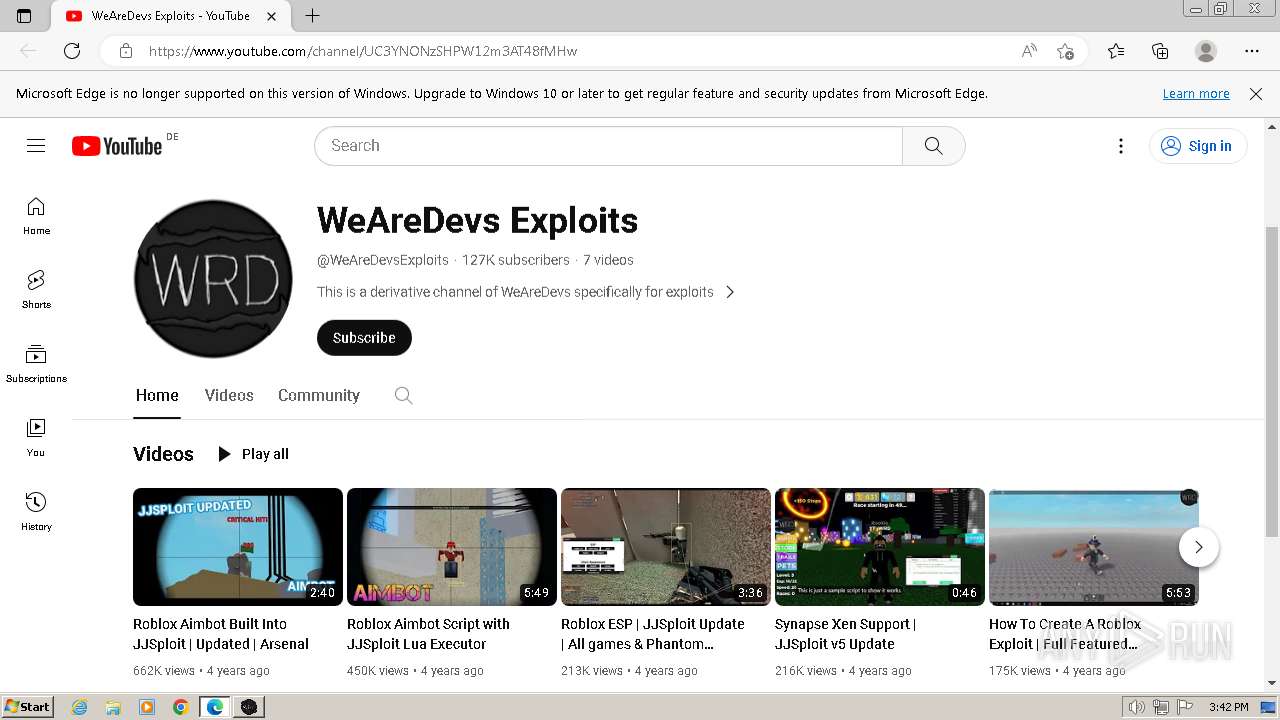Open Edge tab actions menu
This screenshot has height=720, width=1280.
(x=24, y=16)
